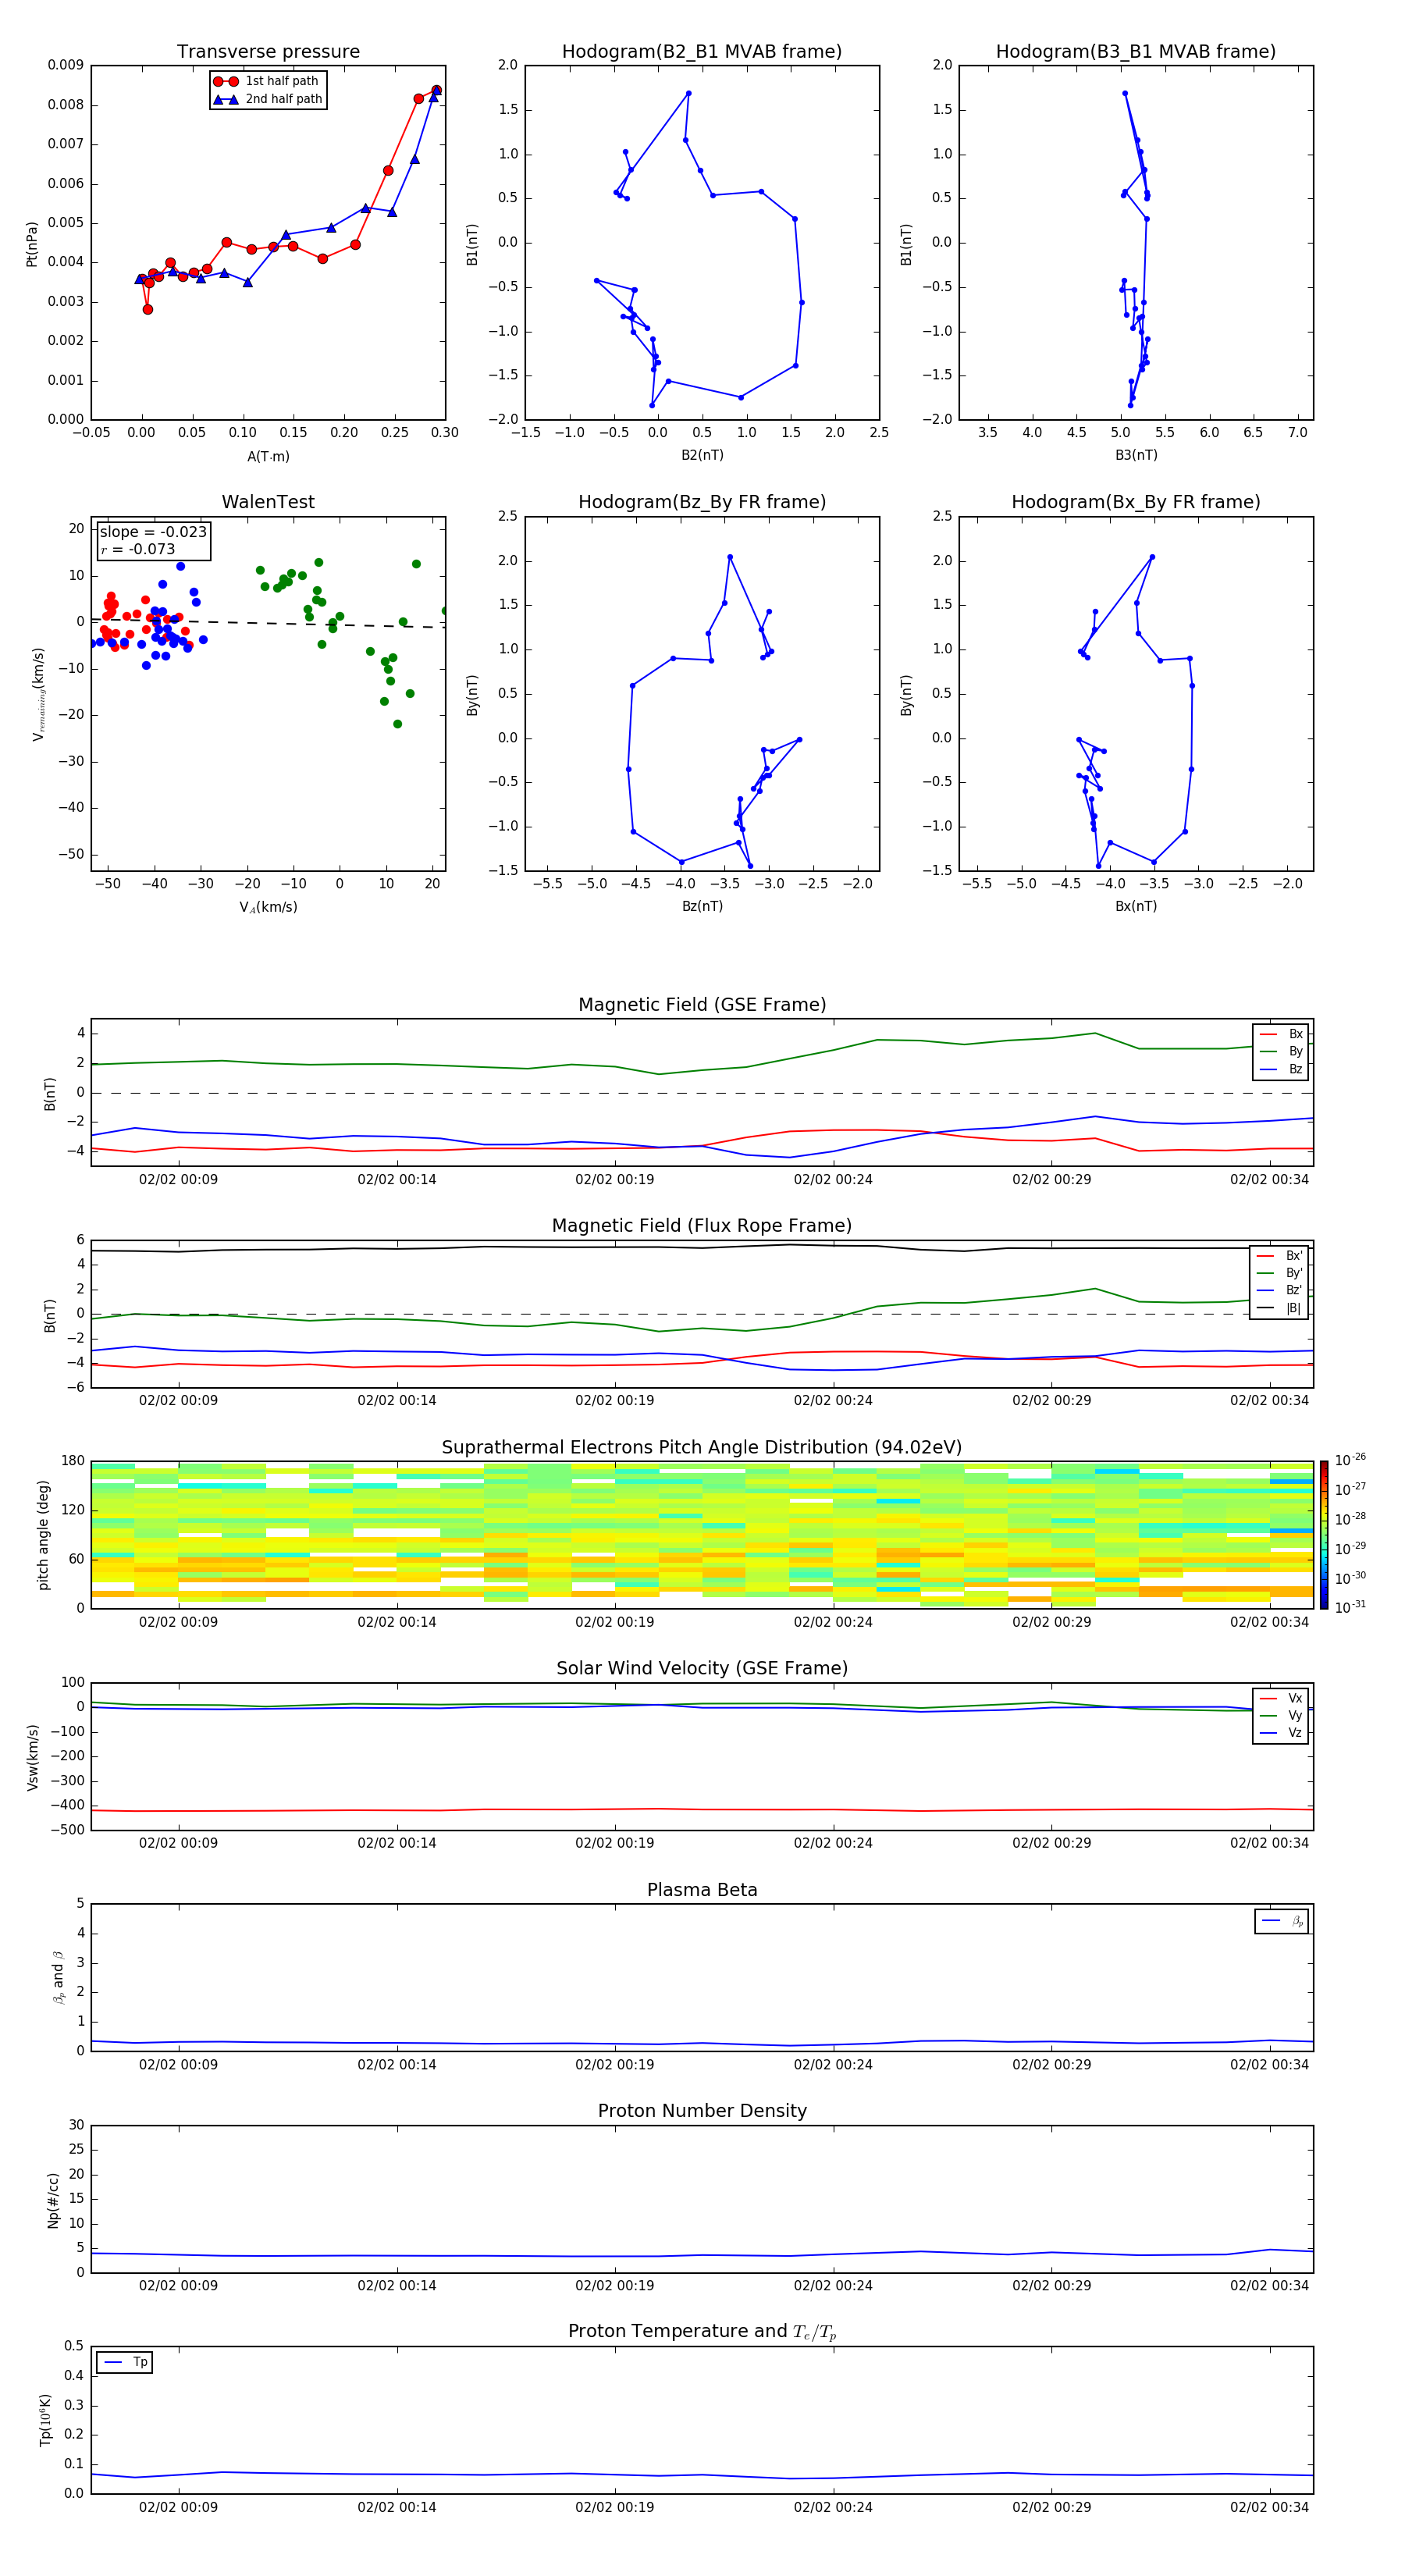Select the 'pitch angle (deg)' axis label

(44, 1535)
